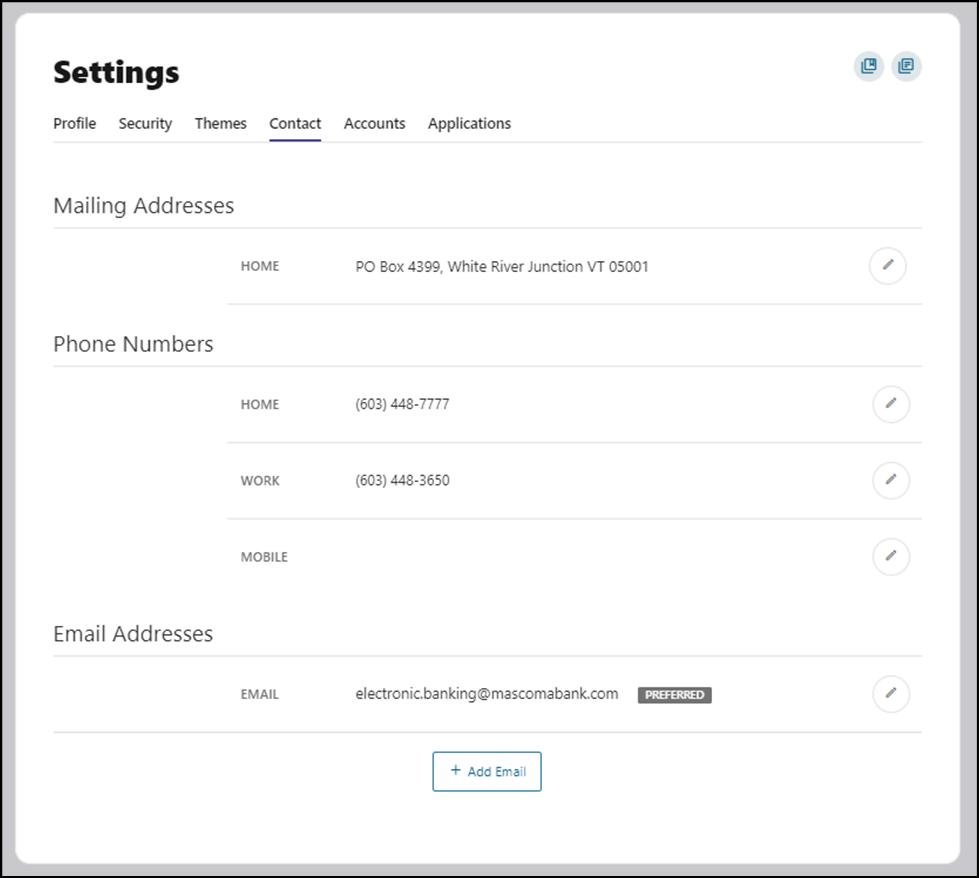Edit the preferred email address

(891, 693)
